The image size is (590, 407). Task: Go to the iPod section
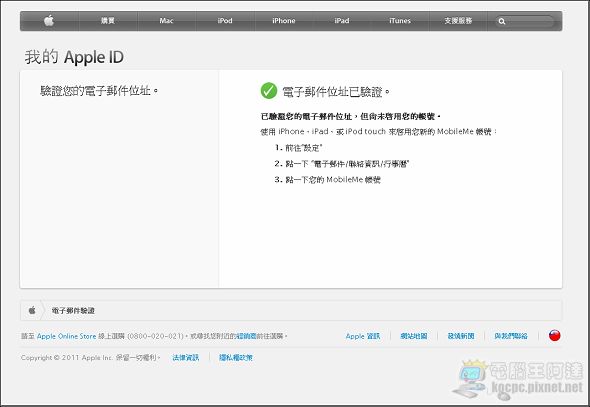click(x=225, y=21)
